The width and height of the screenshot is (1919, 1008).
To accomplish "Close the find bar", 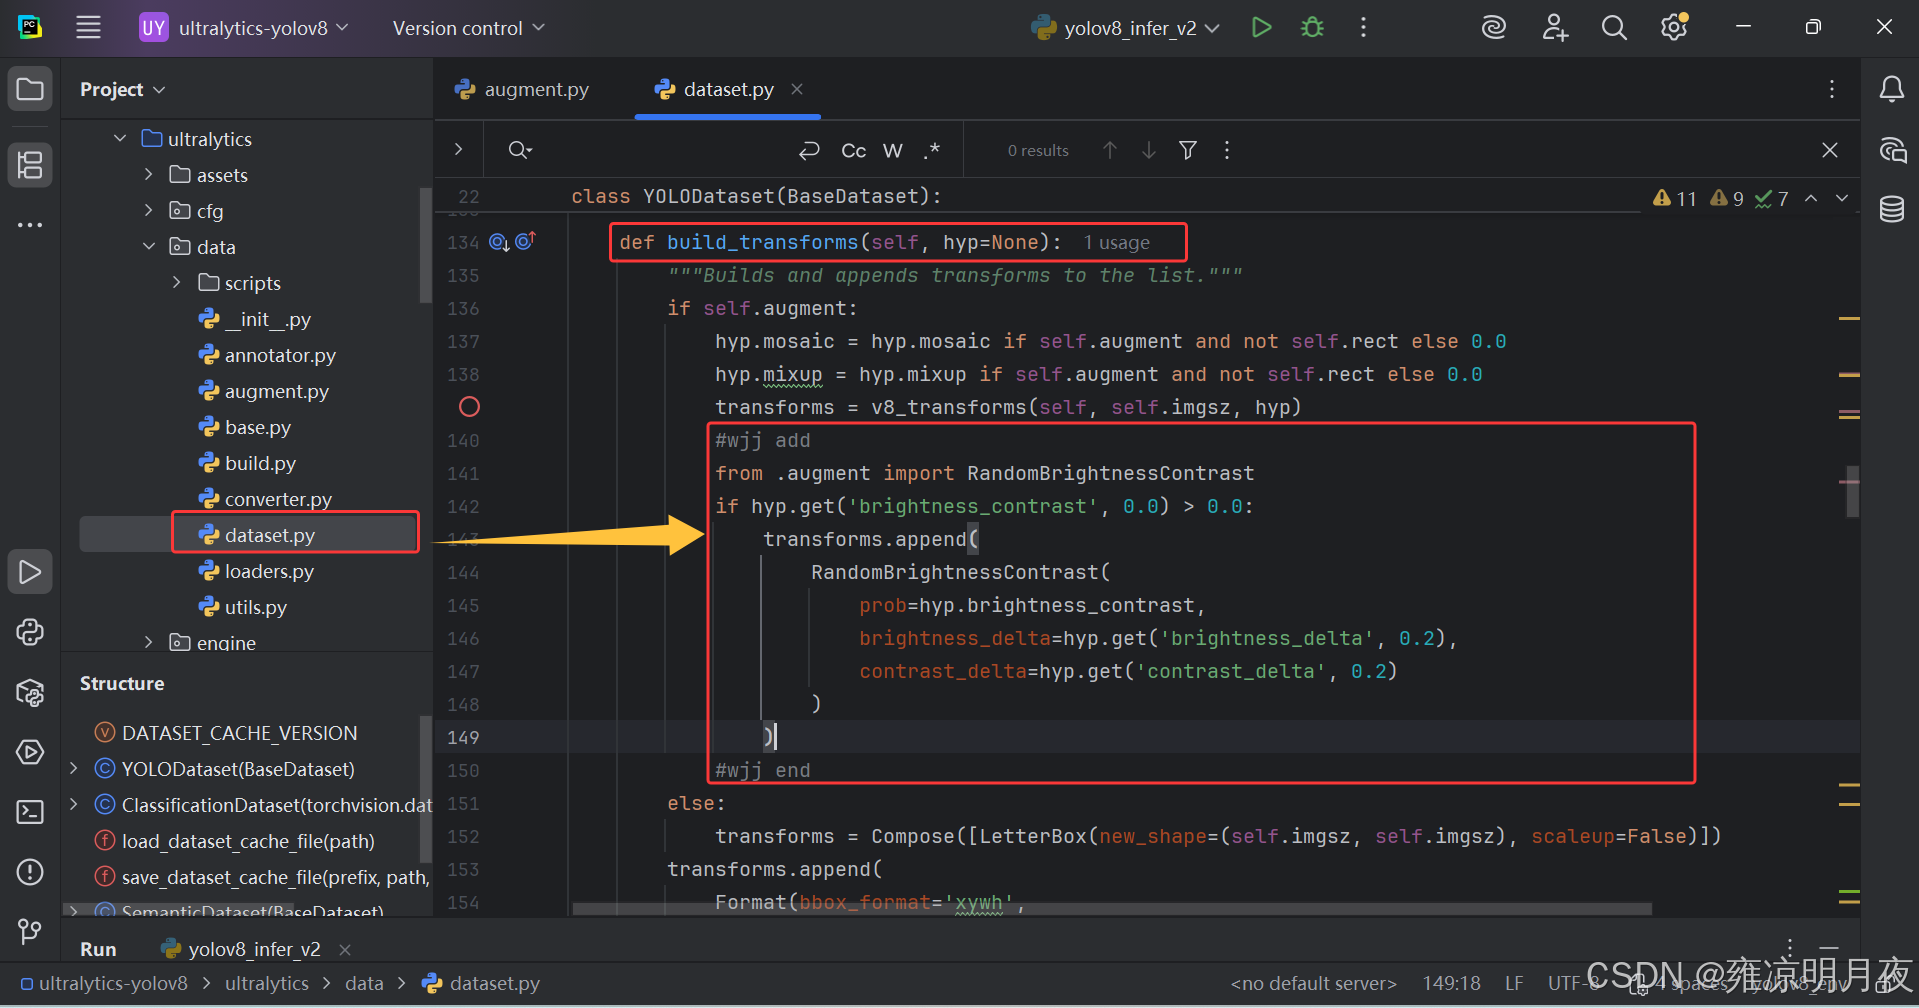I will [x=1830, y=150].
